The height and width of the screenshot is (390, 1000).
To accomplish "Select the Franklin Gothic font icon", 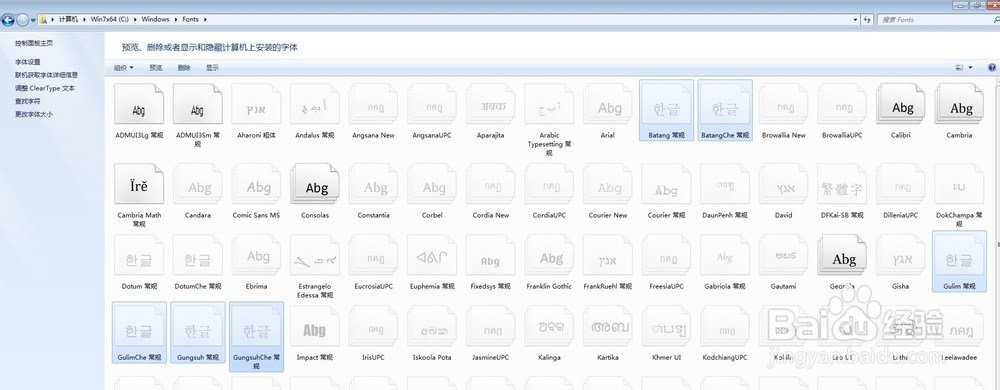I will (550, 256).
